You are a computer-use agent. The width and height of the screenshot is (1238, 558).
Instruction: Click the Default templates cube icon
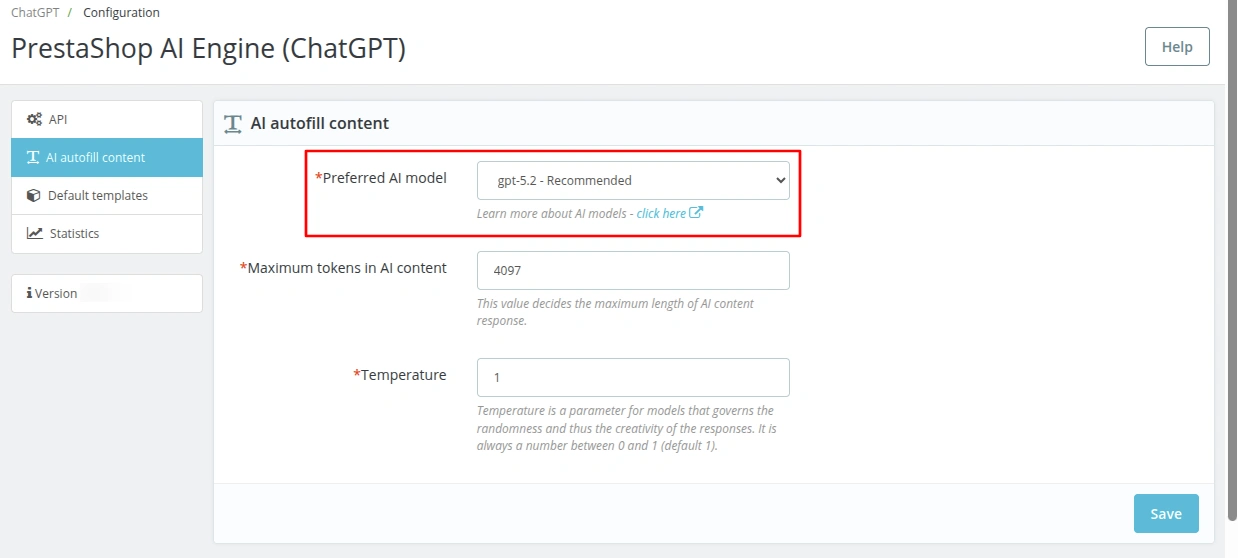(x=34, y=195)
